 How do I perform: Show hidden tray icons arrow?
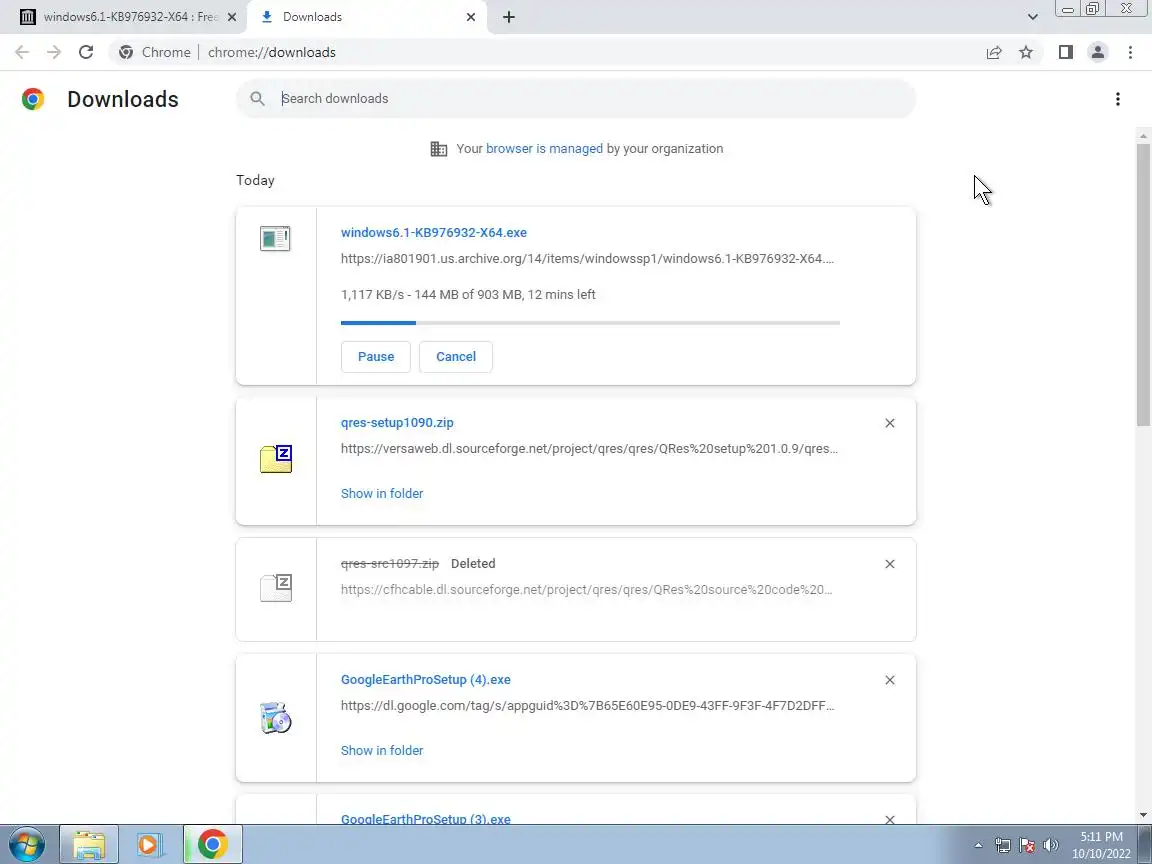(x=979, y=845)
